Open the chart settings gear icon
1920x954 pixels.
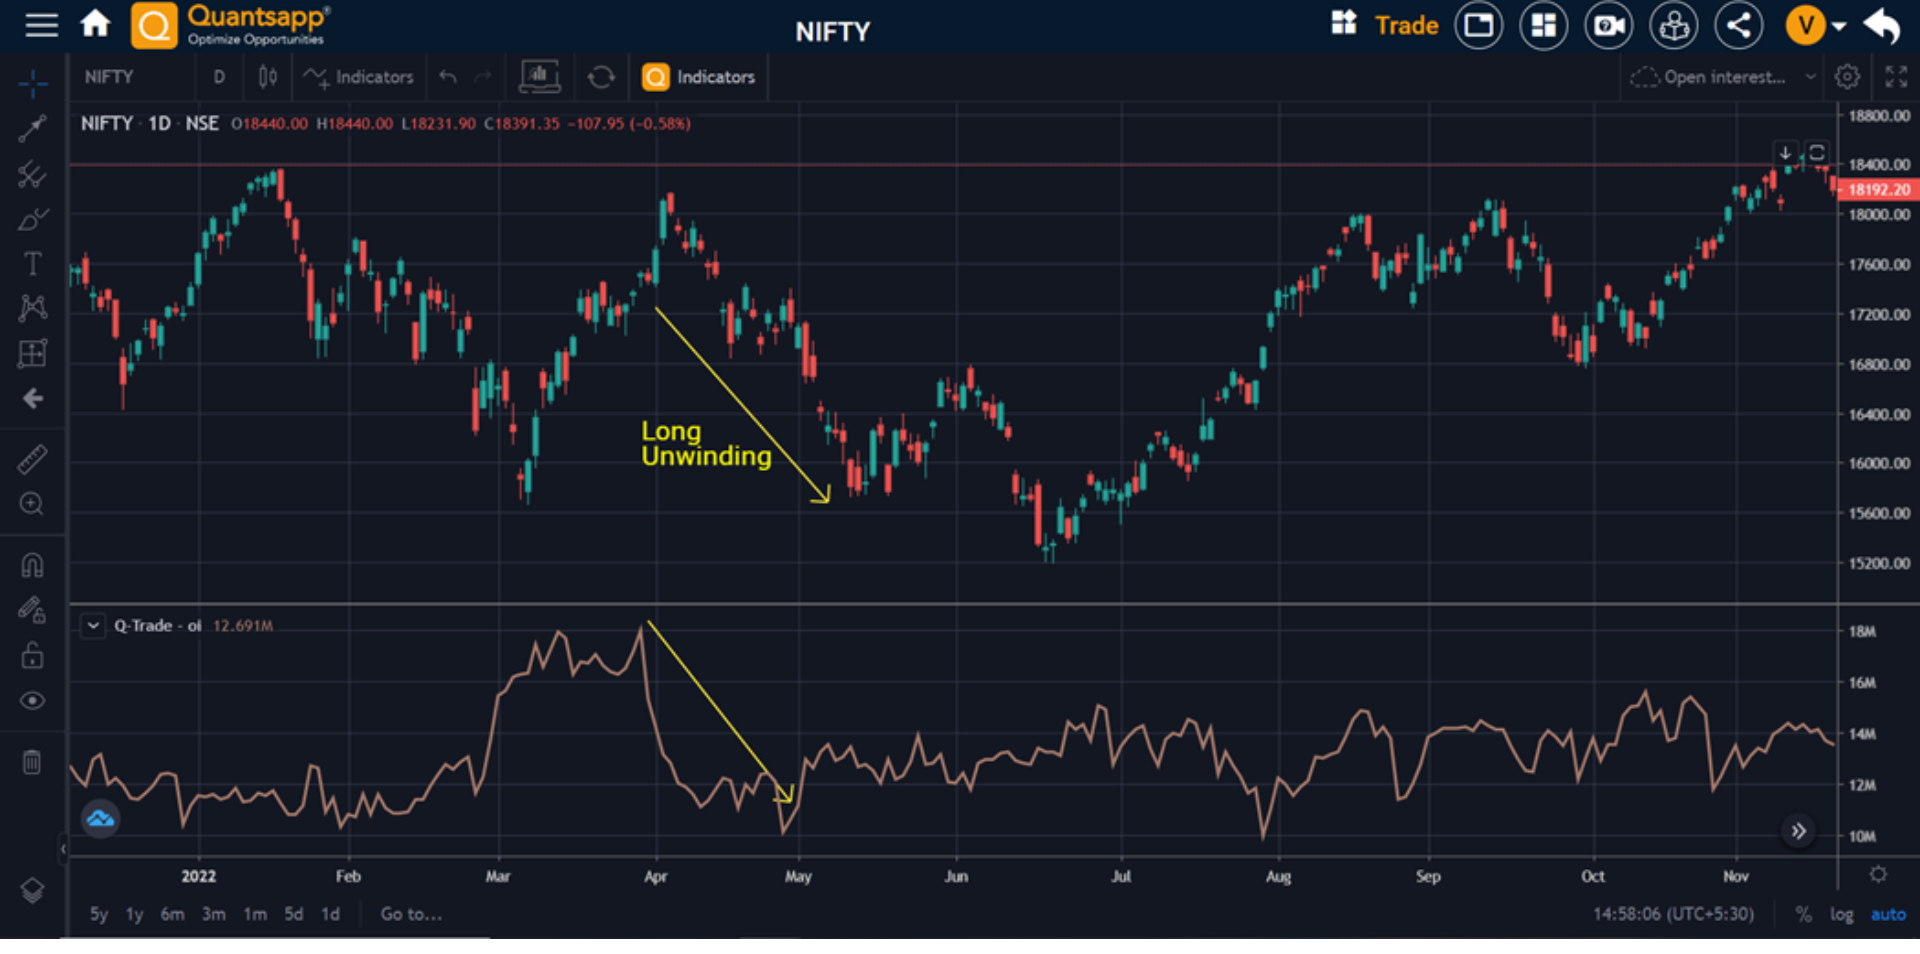pos(1847,77)
